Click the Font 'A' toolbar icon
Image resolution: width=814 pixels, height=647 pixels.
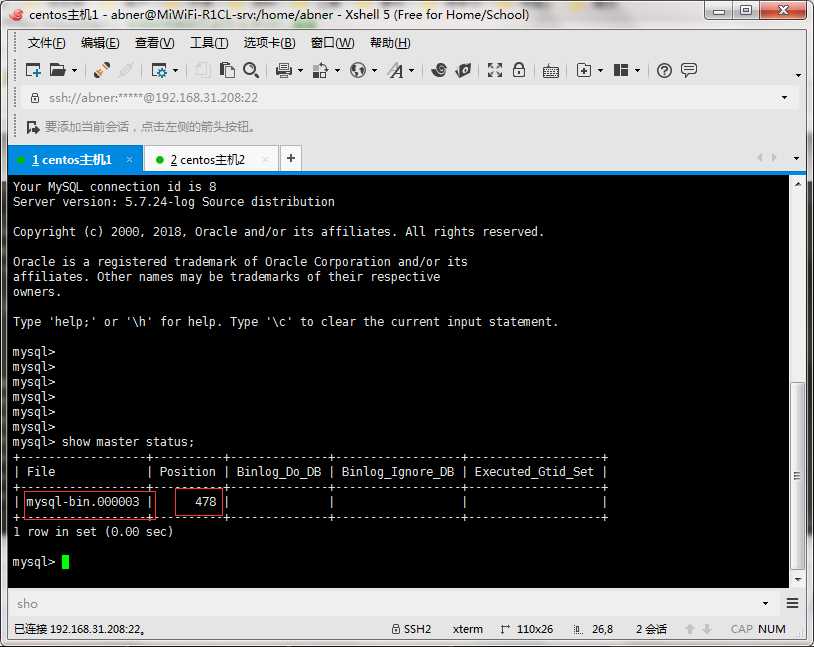click(396, 70)
